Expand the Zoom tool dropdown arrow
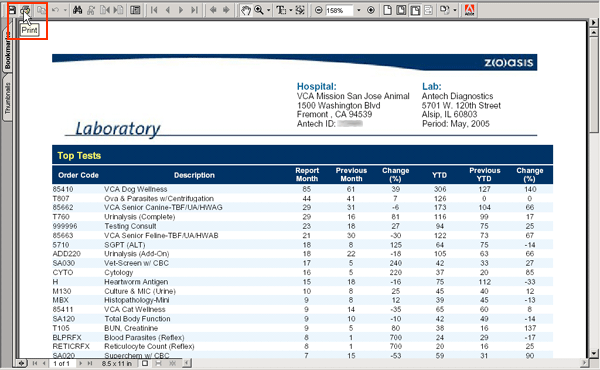 (x=268, y=10)
